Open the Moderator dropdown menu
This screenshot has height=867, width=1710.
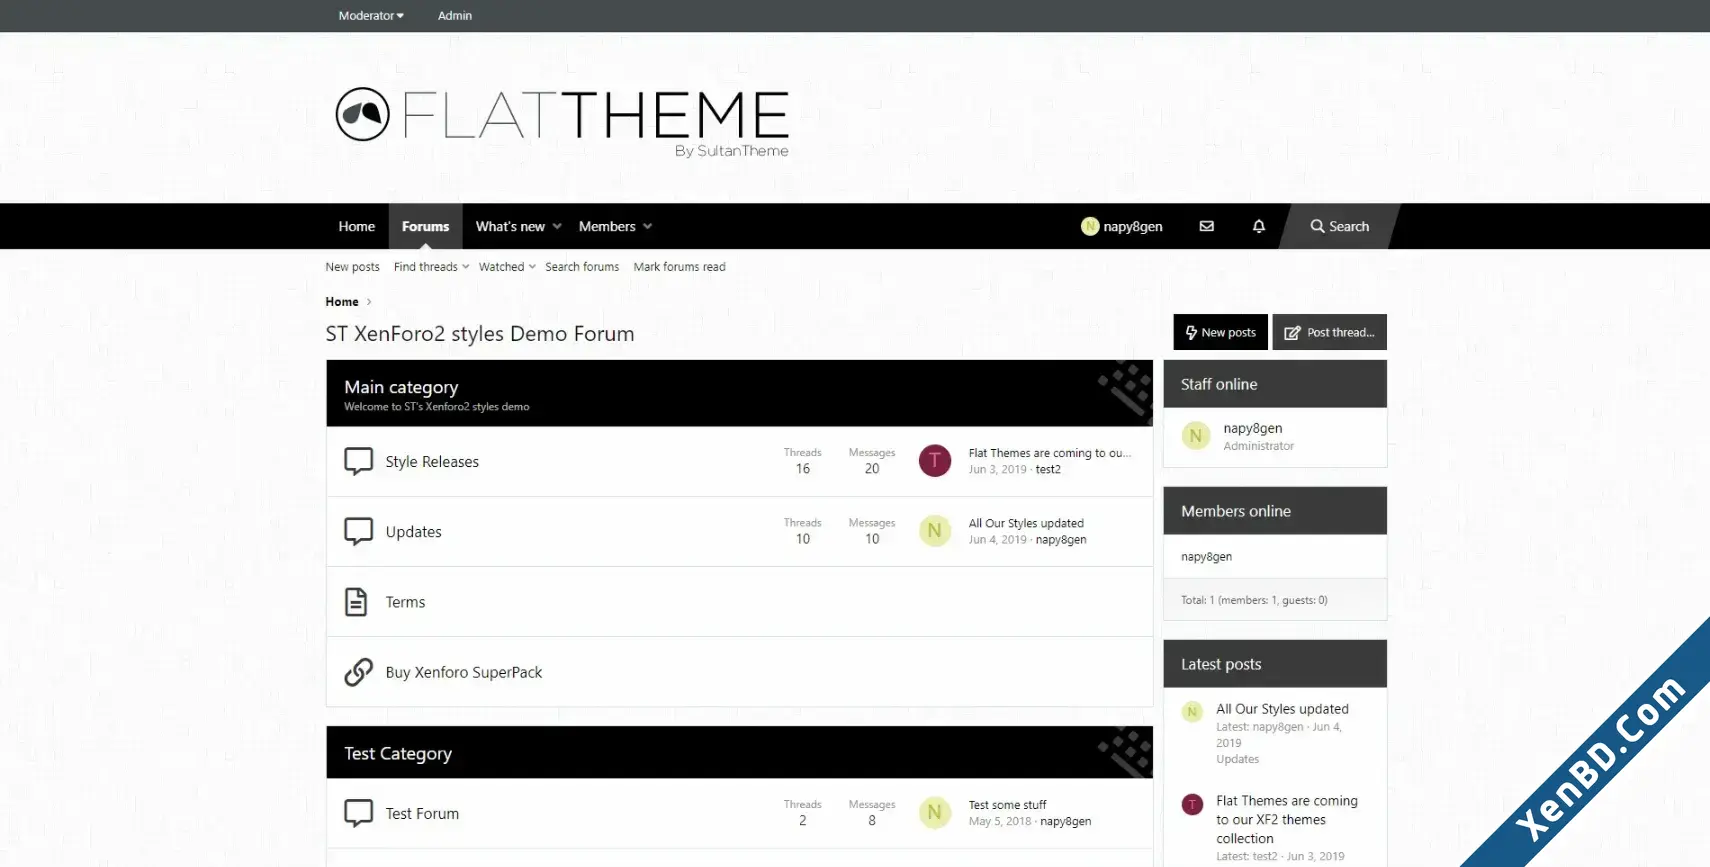coord(371,15)
